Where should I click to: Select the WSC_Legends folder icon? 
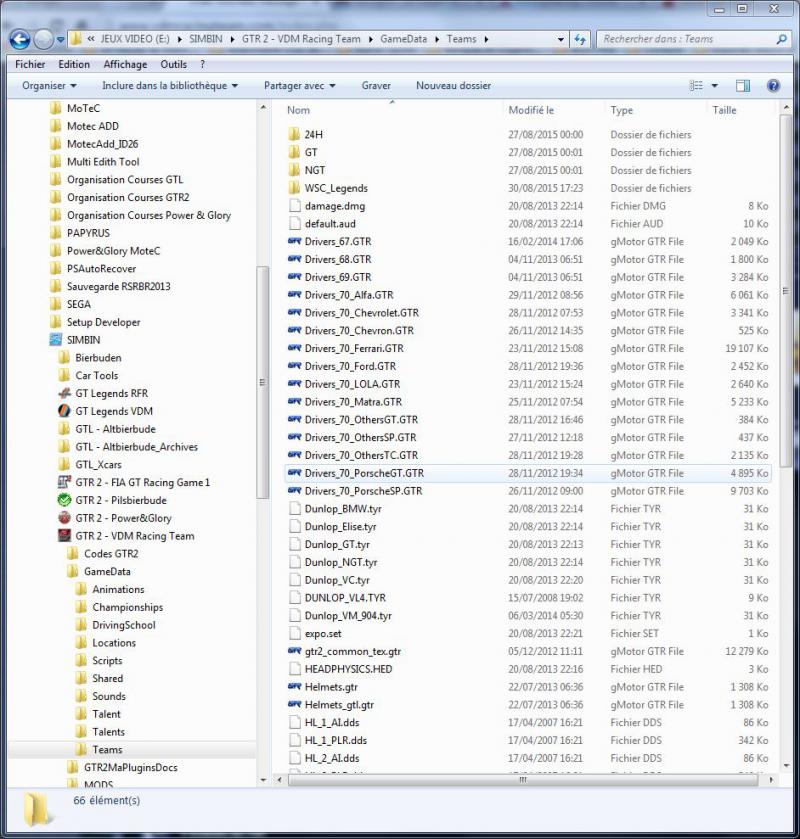tap(294, 188)
